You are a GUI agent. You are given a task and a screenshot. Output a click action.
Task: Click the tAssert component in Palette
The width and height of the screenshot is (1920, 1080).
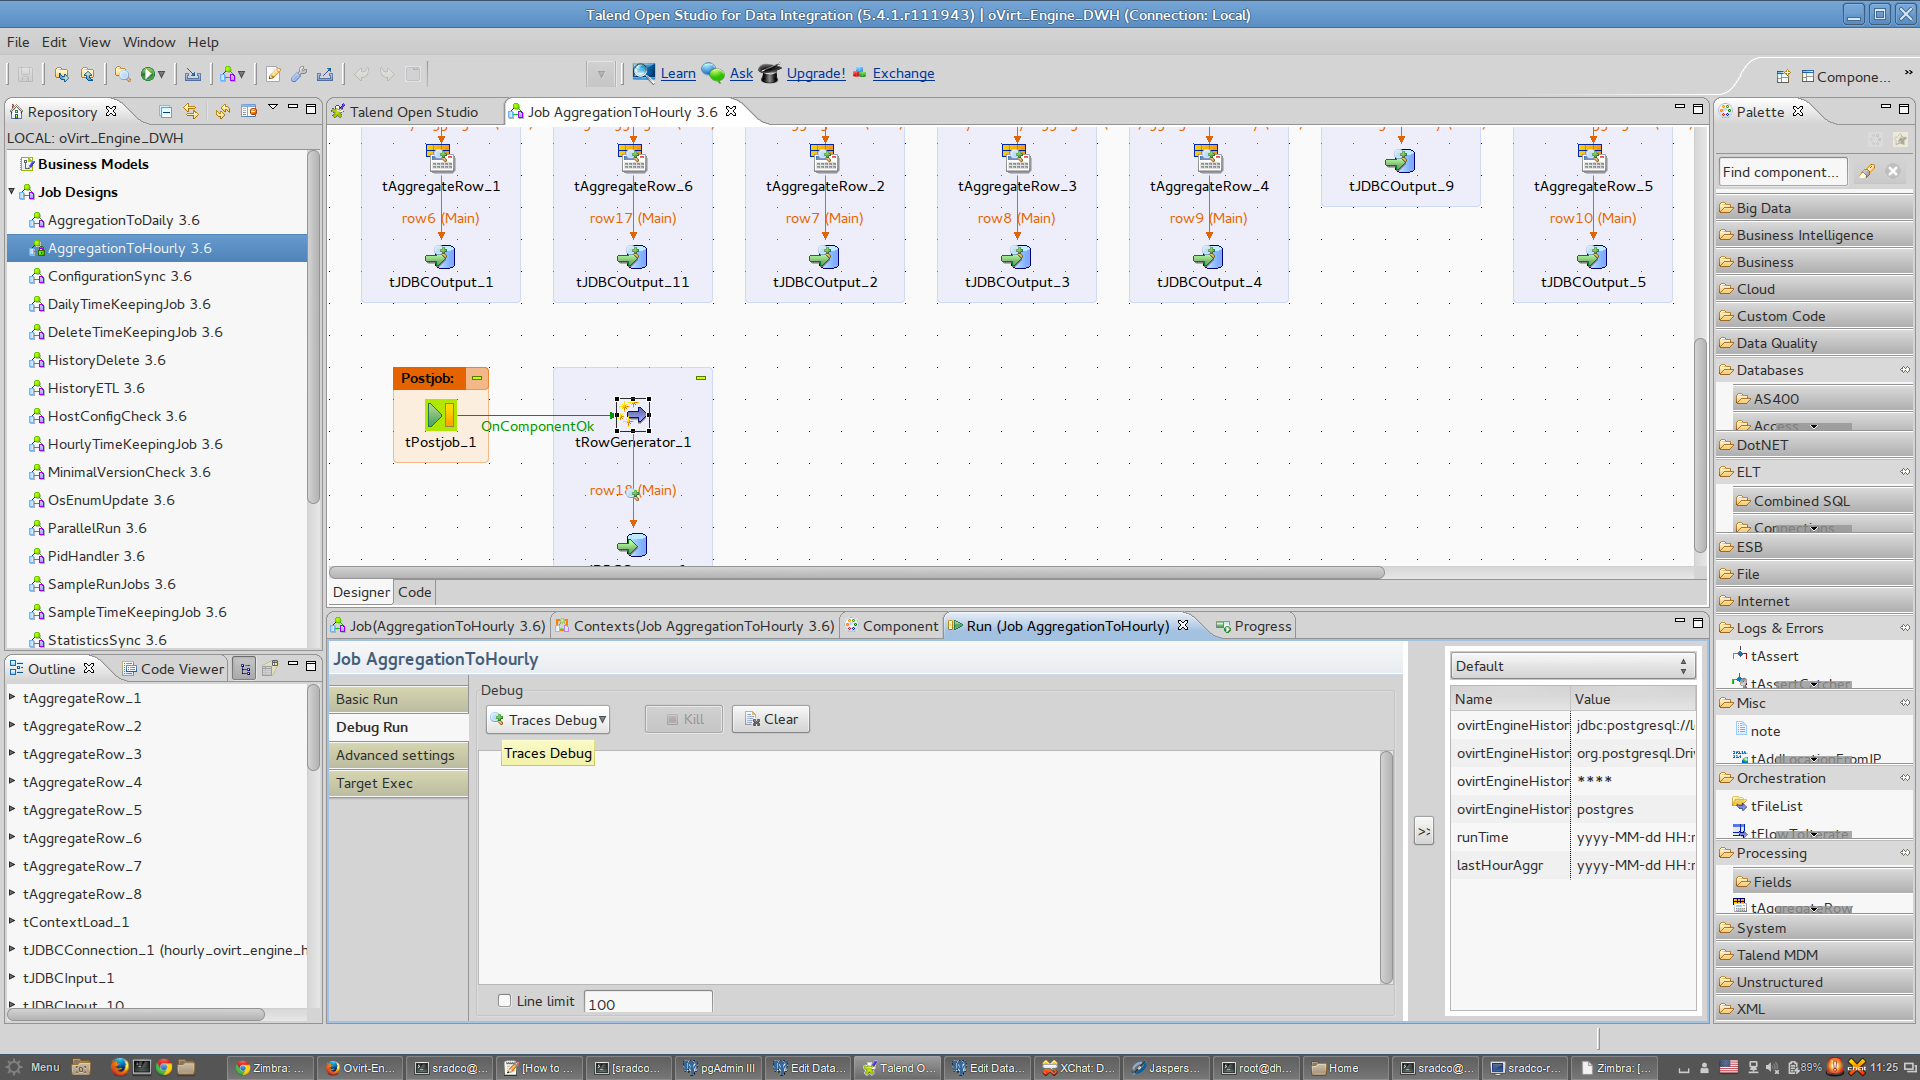tap(1774, 656)
